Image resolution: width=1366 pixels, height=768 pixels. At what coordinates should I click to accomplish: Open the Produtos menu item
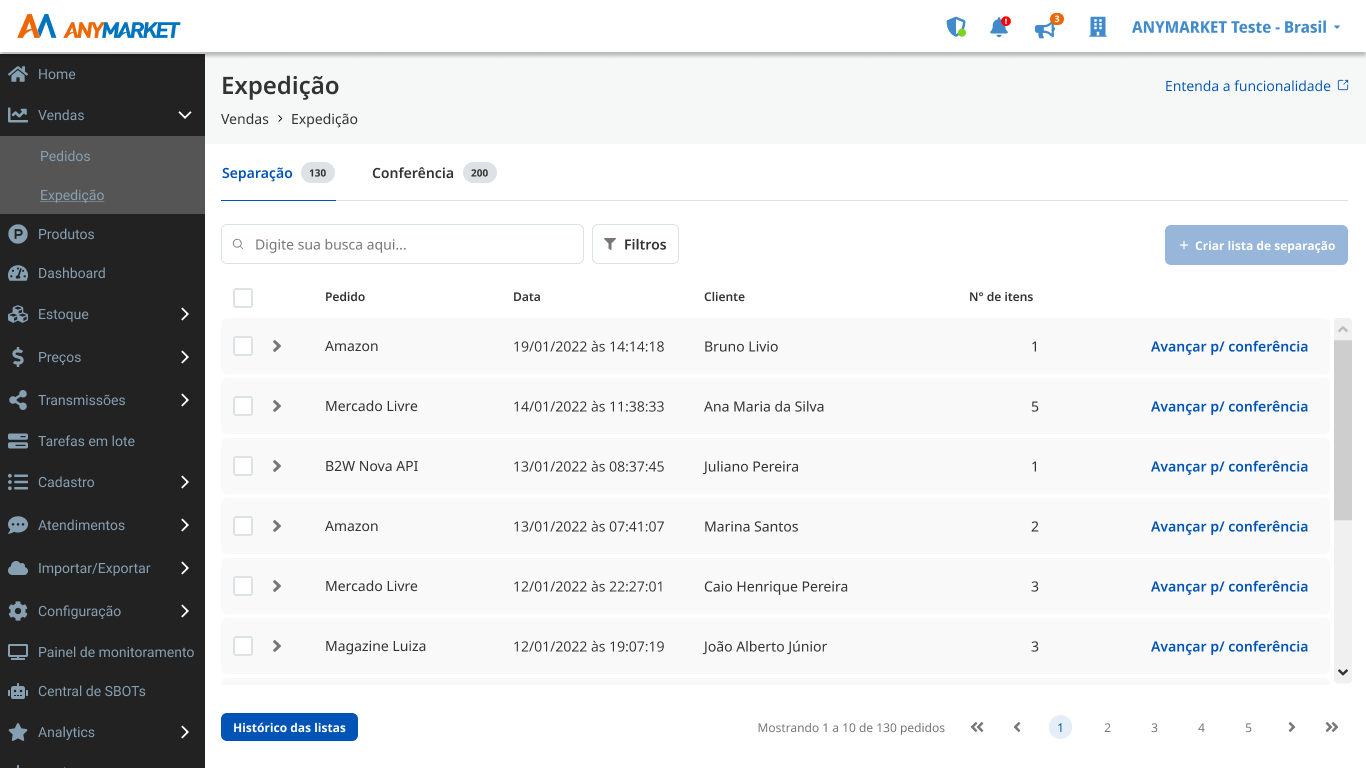[66, 234]
